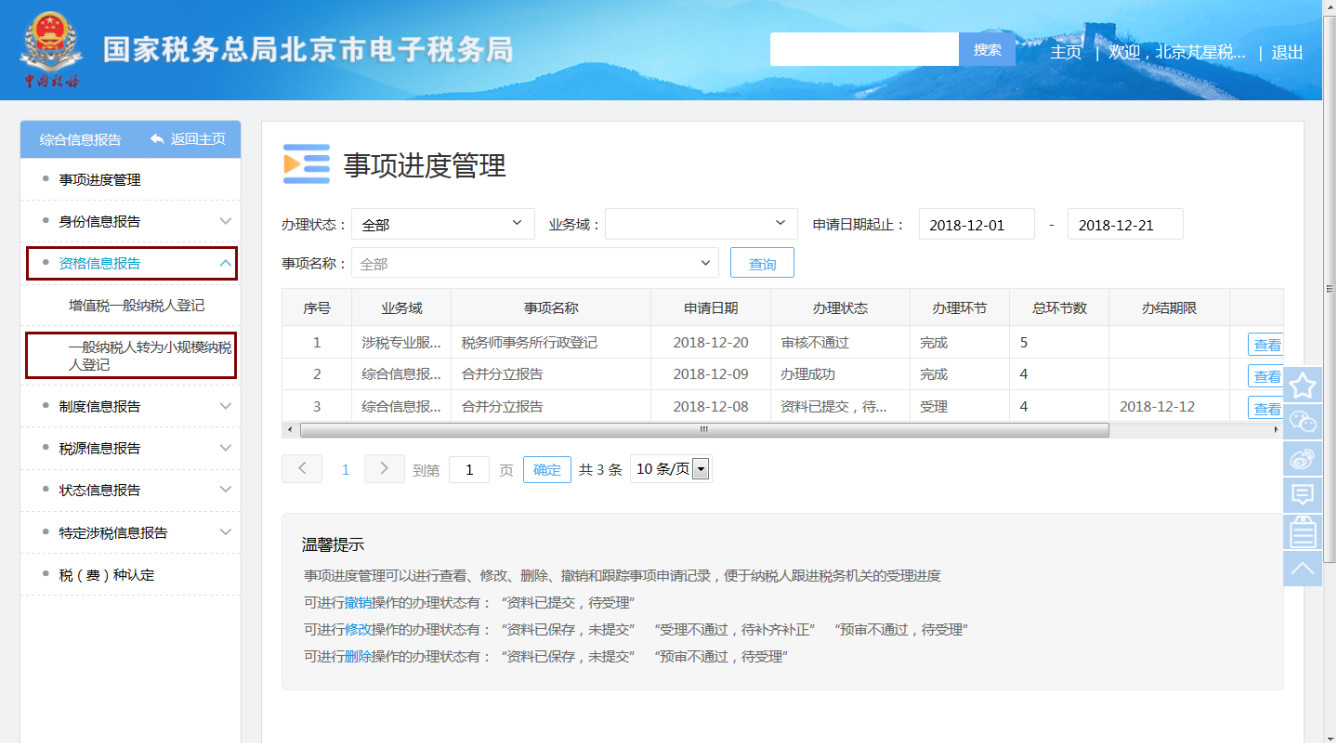Click the 中国税务 emblem logo
The width and height of the screenshot is (1336, 743).
click(50, 50)
